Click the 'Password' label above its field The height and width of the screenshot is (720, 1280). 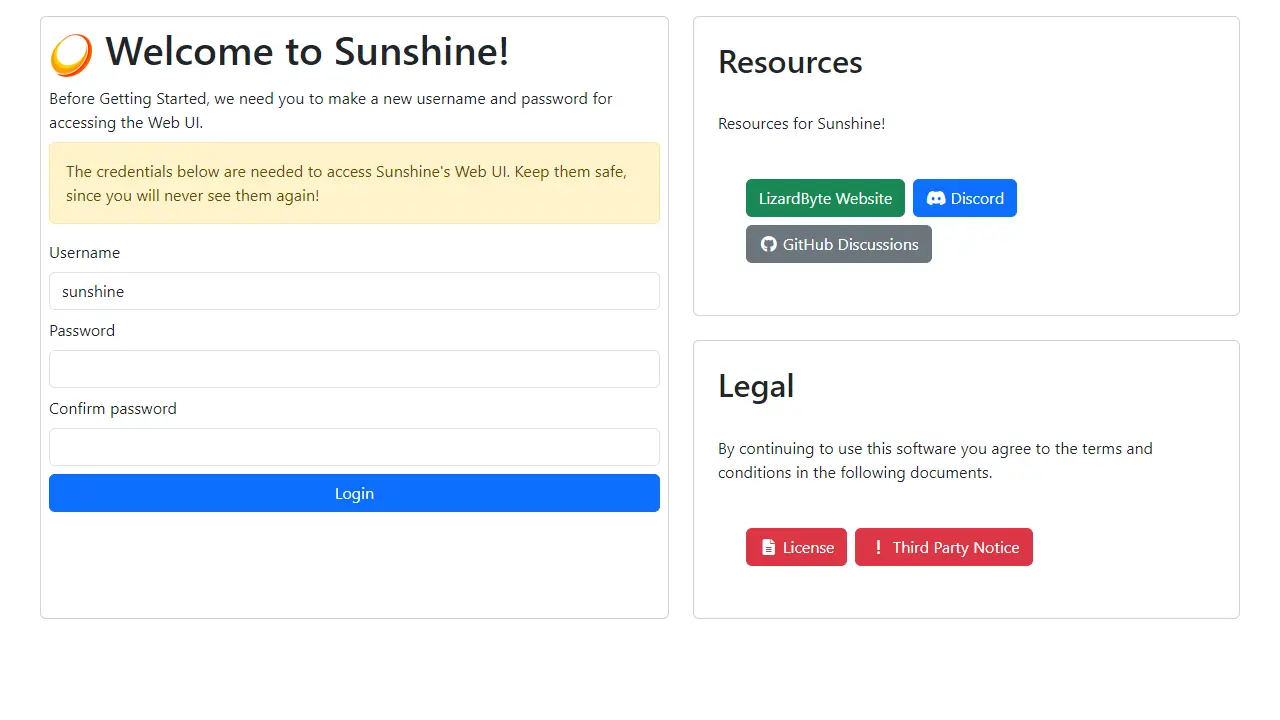(82, 330)
